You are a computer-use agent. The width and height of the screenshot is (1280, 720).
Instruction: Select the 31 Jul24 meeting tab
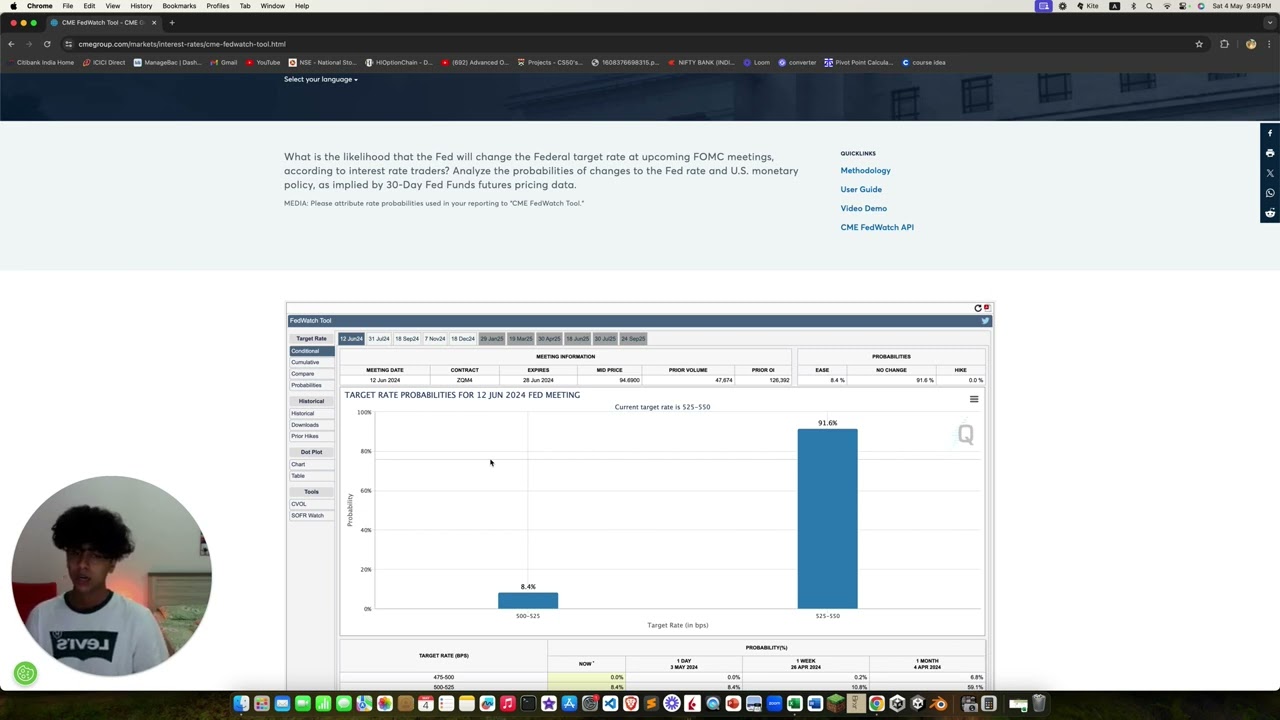point(379,338)
